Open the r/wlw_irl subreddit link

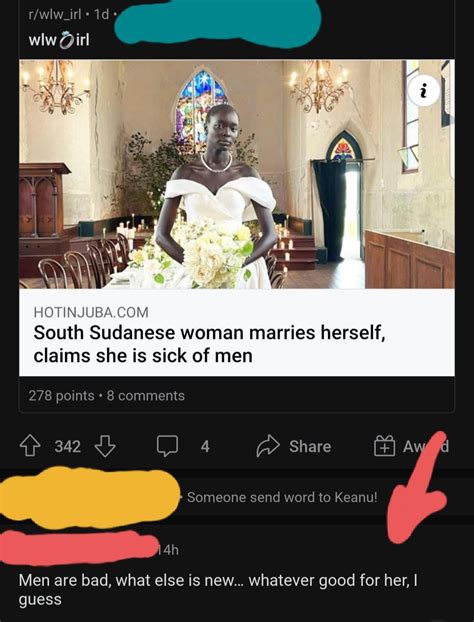coord(55,15)
